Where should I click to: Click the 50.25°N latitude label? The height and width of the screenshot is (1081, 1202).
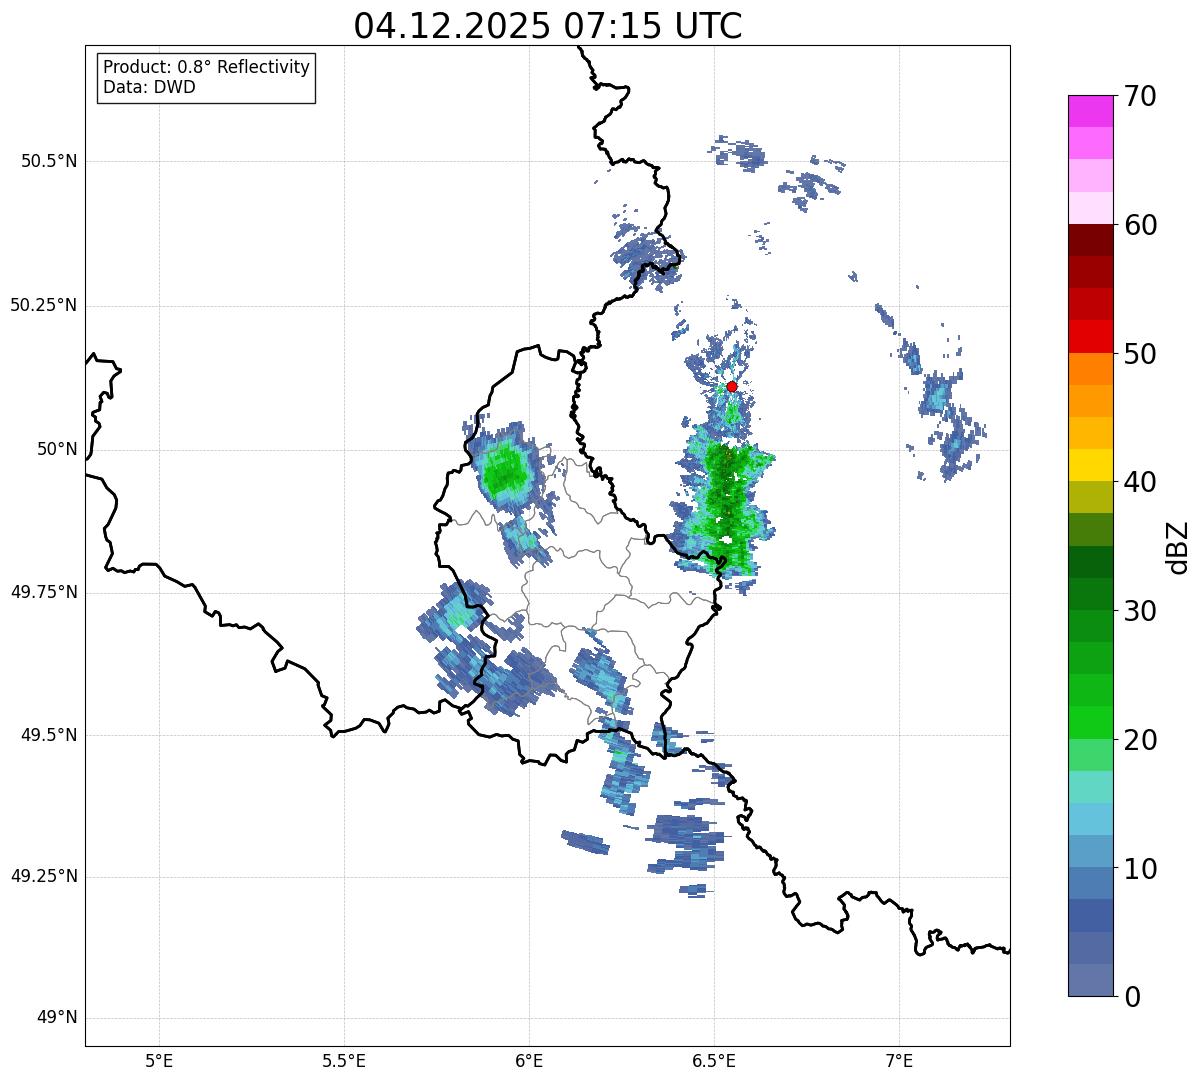43,305
